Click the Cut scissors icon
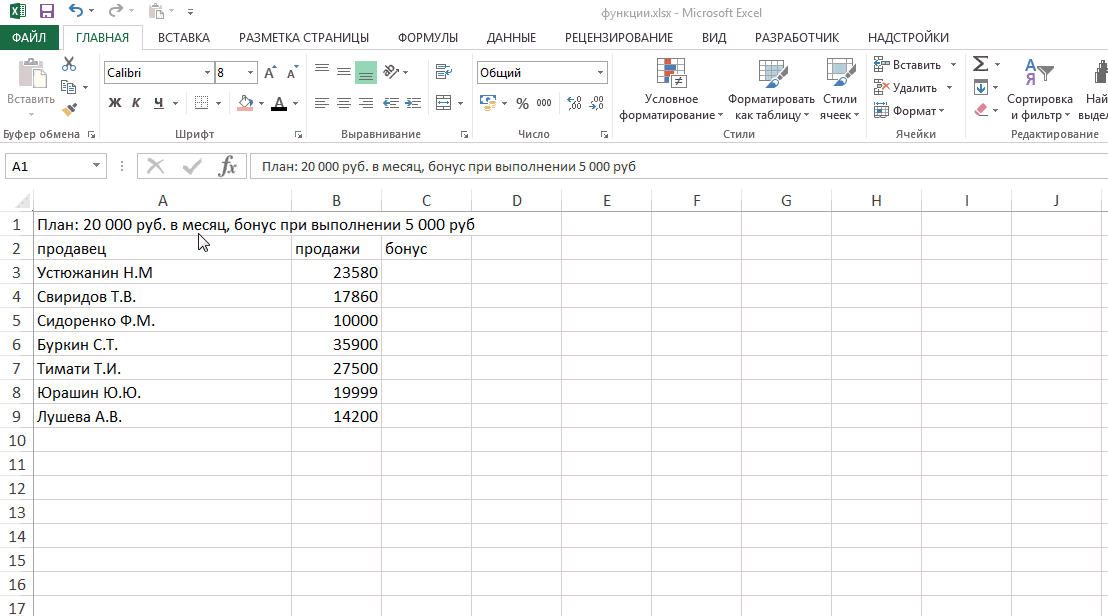The height and width of the screenshot is (616, 1108). [x=69, y=64]
